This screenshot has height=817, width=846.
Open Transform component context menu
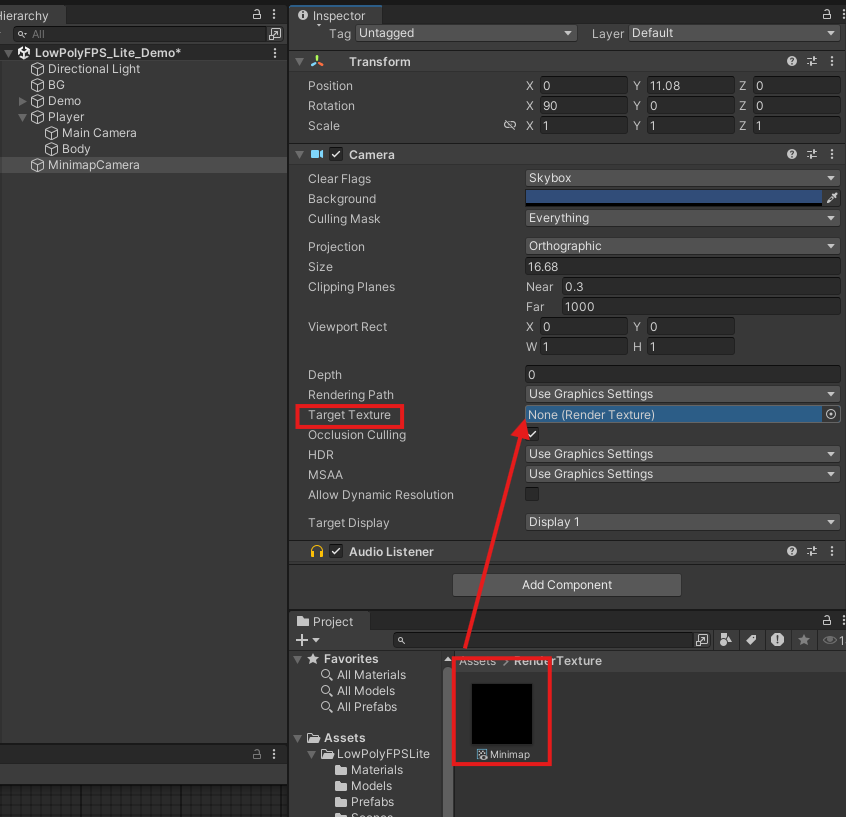click(832, 62)
